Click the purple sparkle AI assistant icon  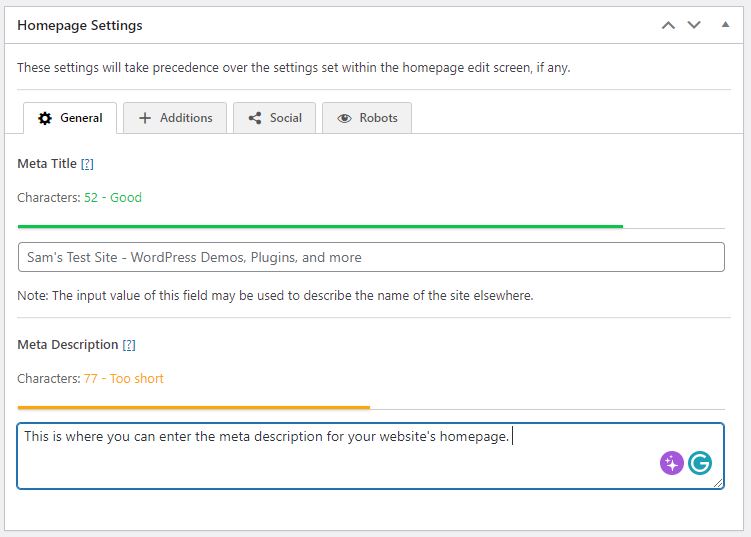pyautogui.click(x=671, y=463)
